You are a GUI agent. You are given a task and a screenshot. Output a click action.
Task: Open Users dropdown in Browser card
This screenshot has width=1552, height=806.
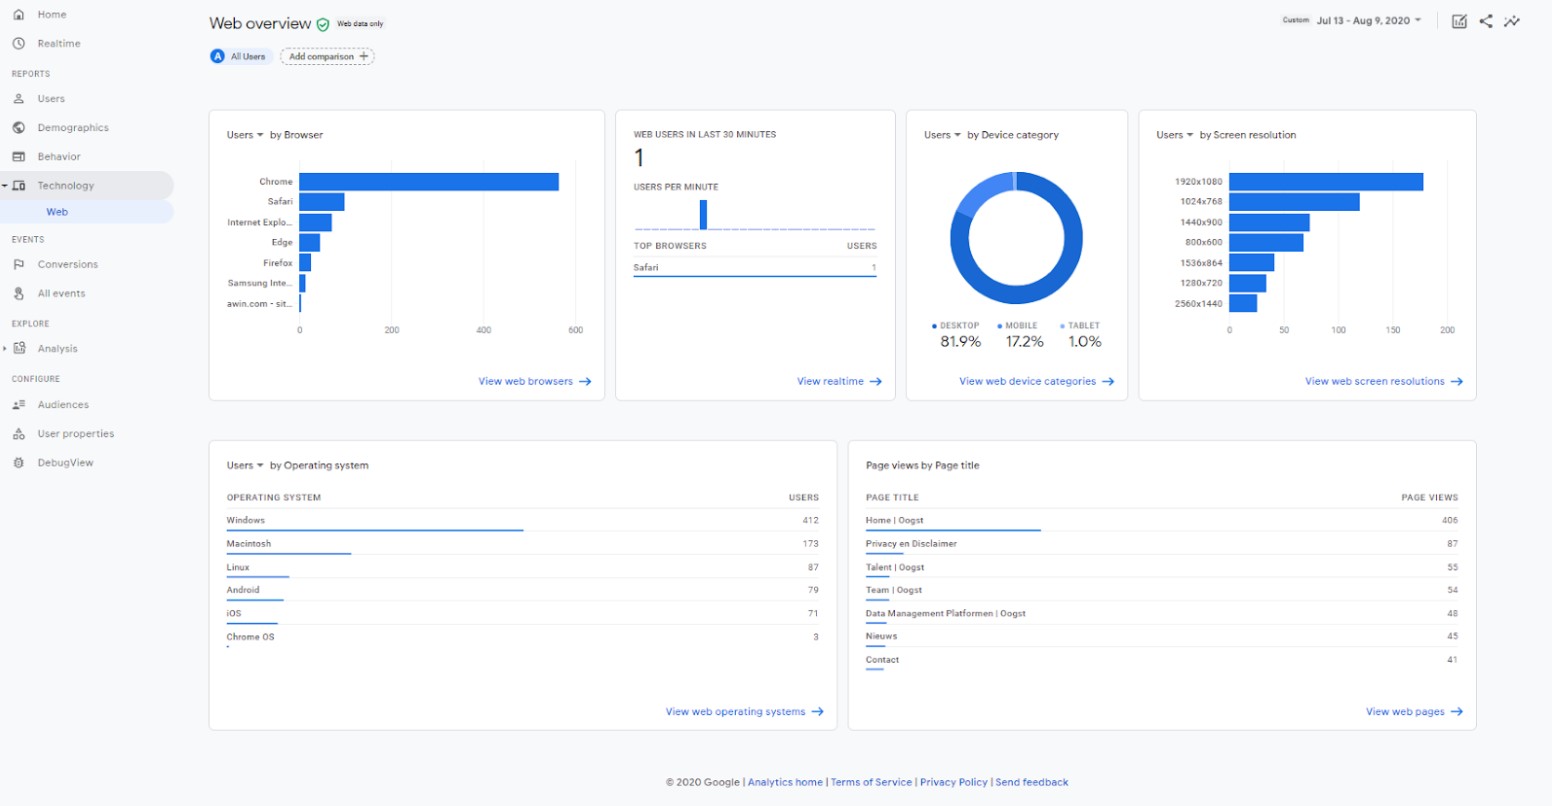[245, 135]
